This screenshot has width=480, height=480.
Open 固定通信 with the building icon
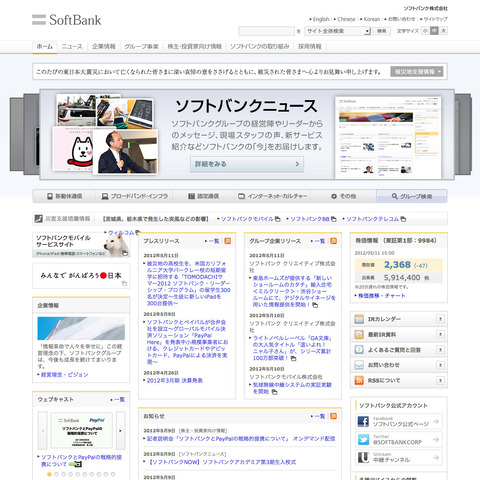click(203, 196)
